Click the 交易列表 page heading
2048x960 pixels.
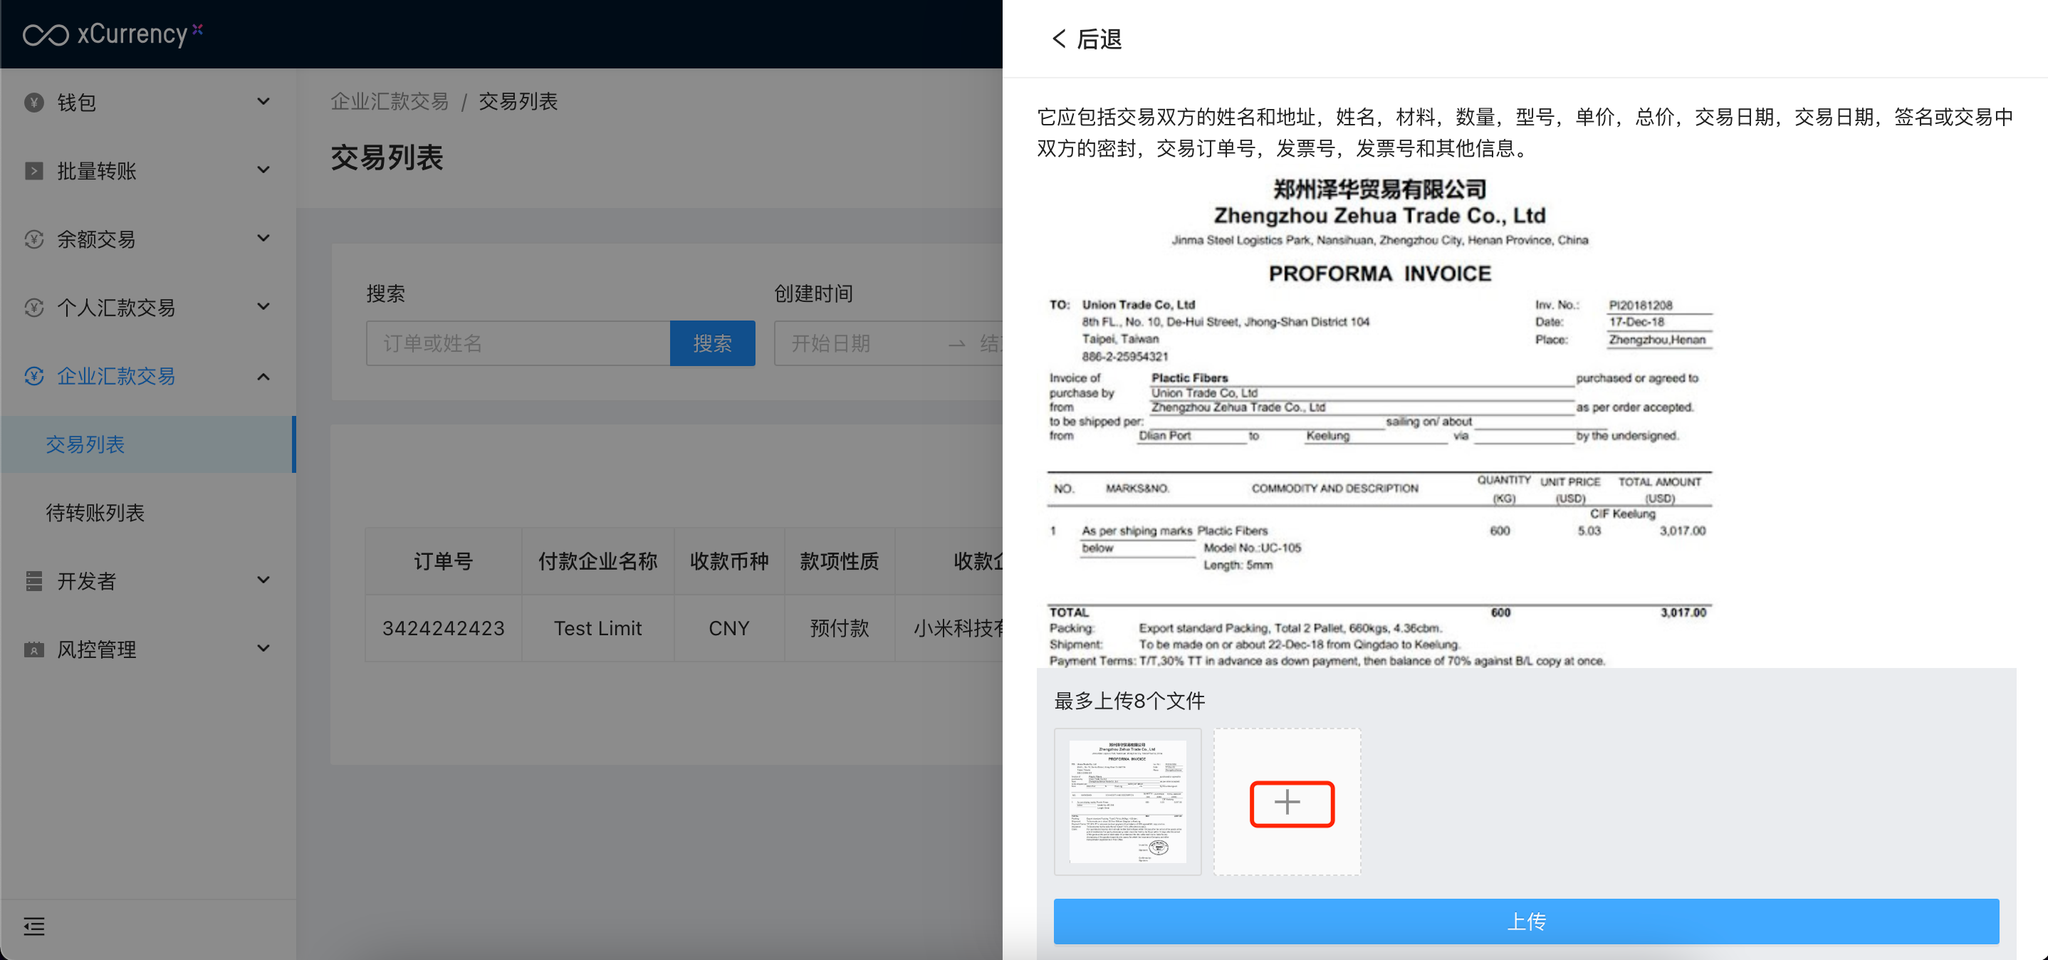[387, 158]
